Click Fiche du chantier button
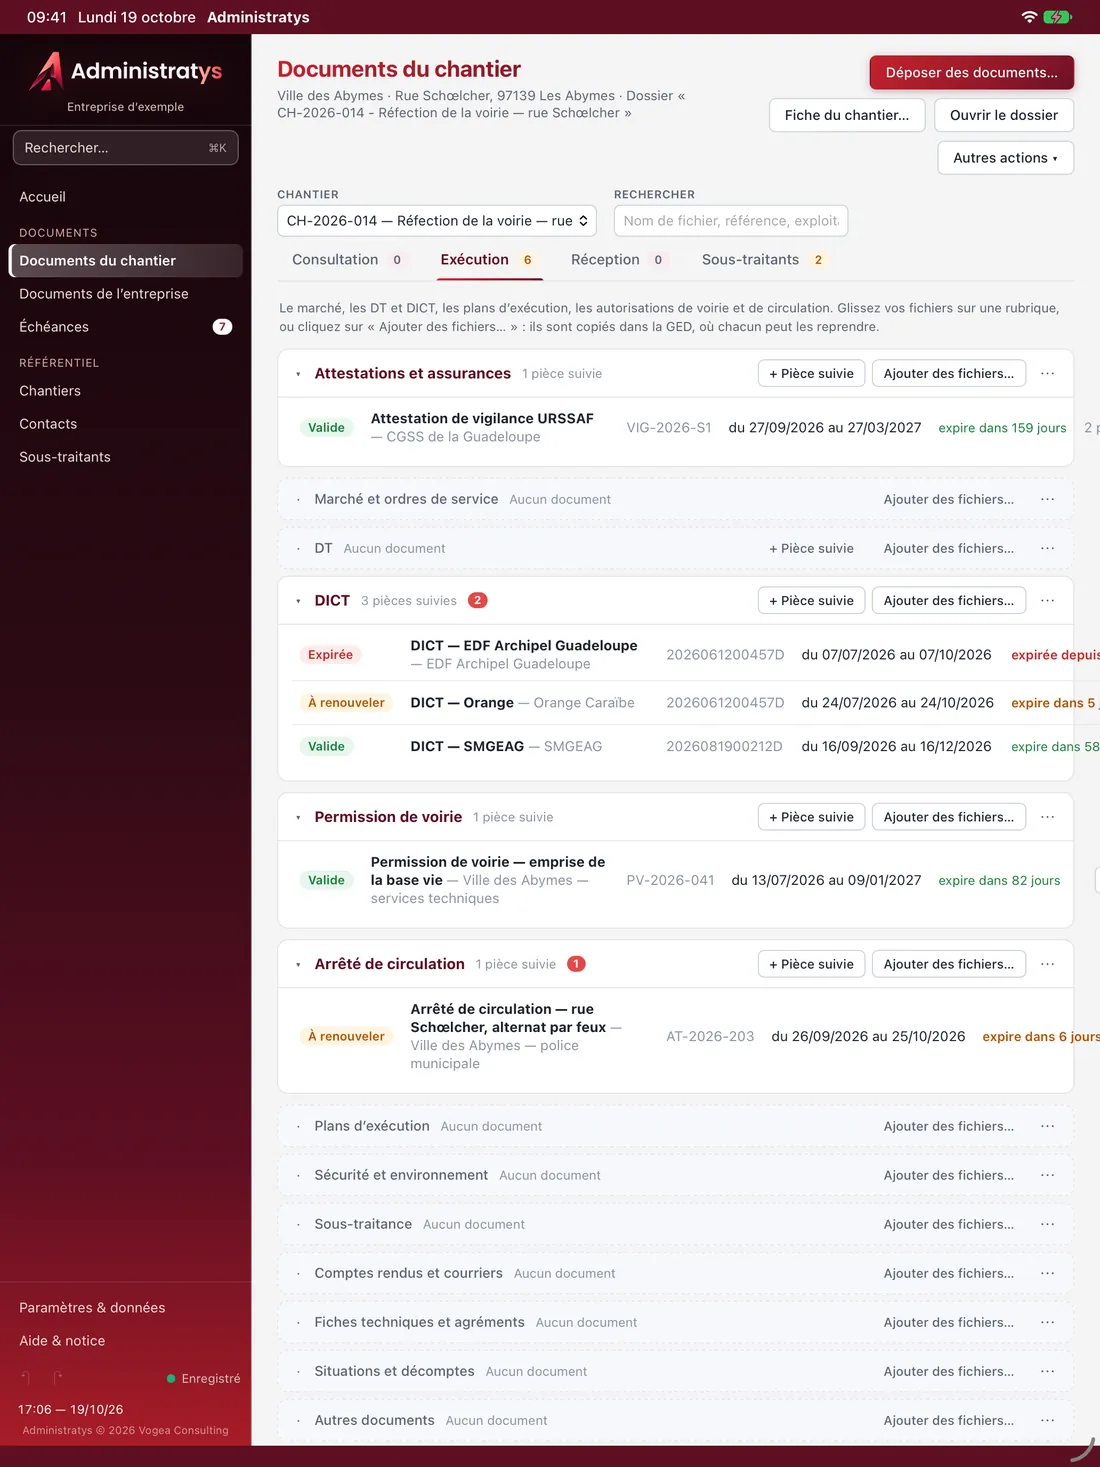This screenshot has height=1467, width=1100. (847, 115)
